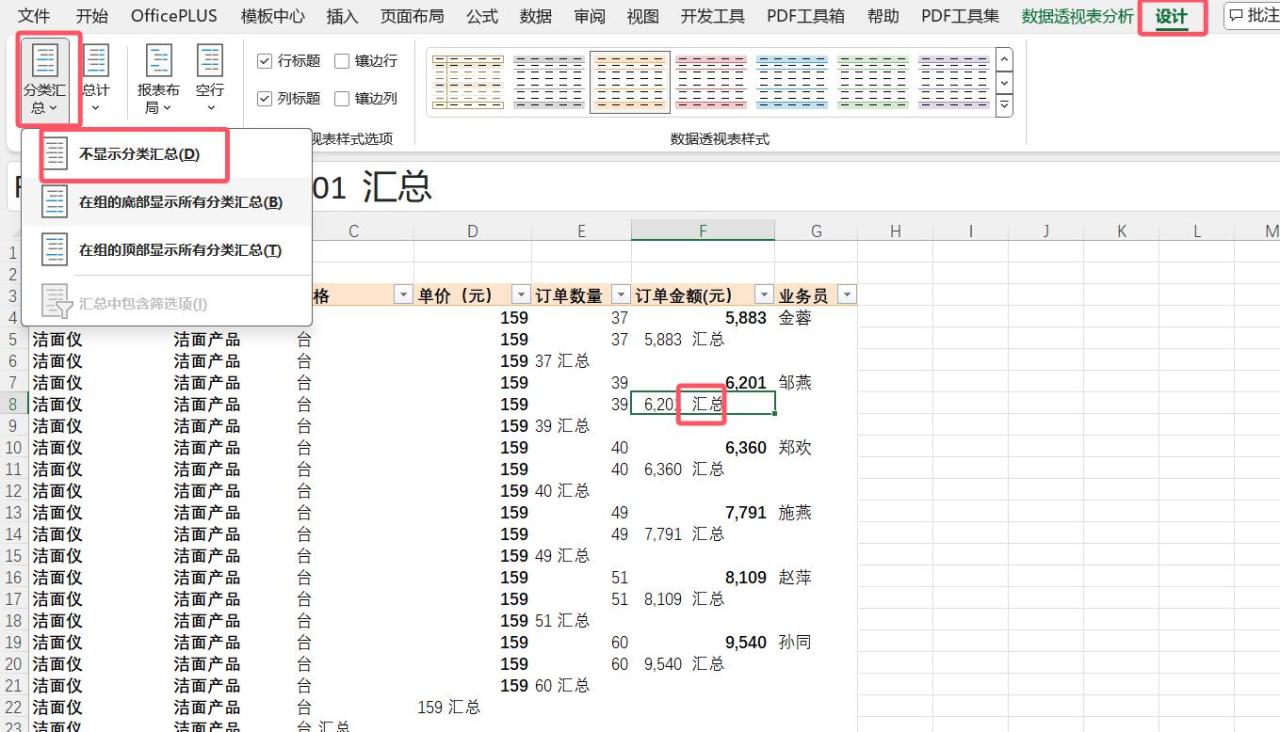
Task: Click the 施燕 cell
Action: click(x=817, y=513)
